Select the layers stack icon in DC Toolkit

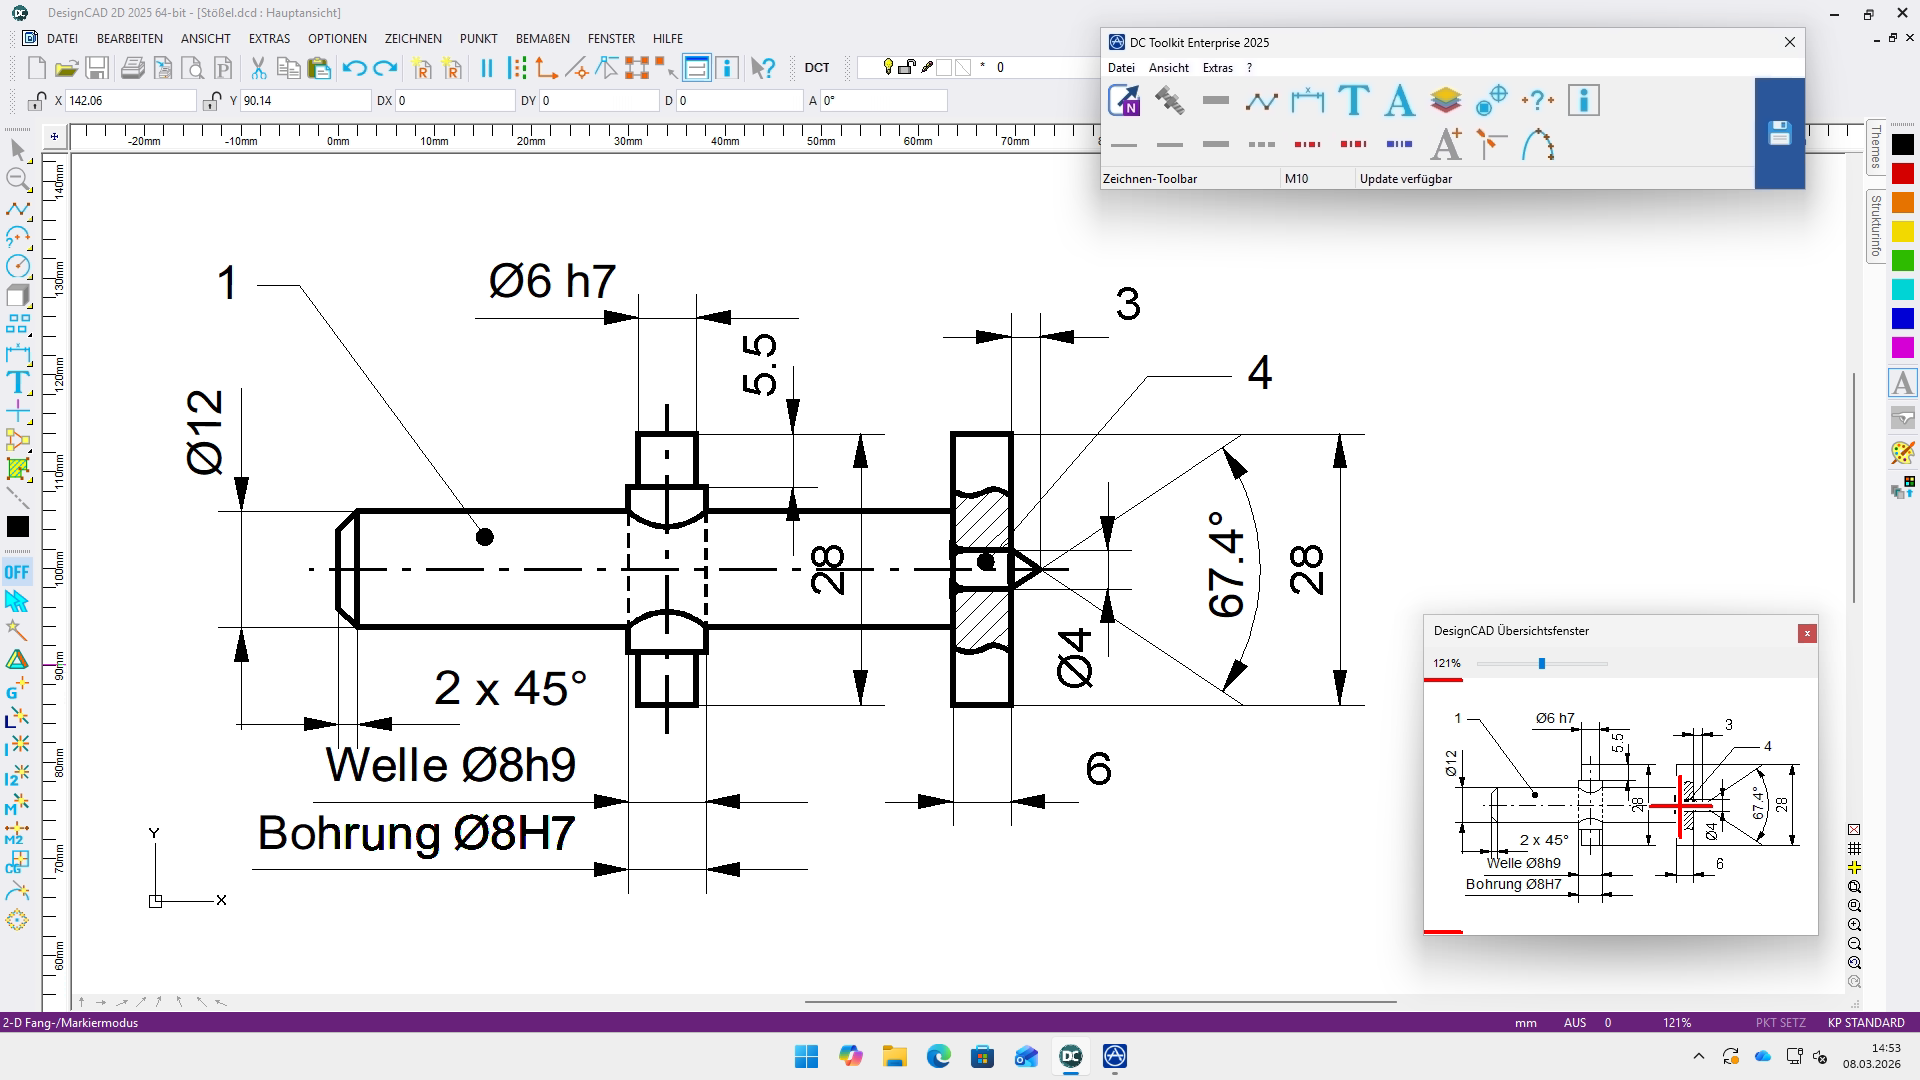(x=1445, y=100)
